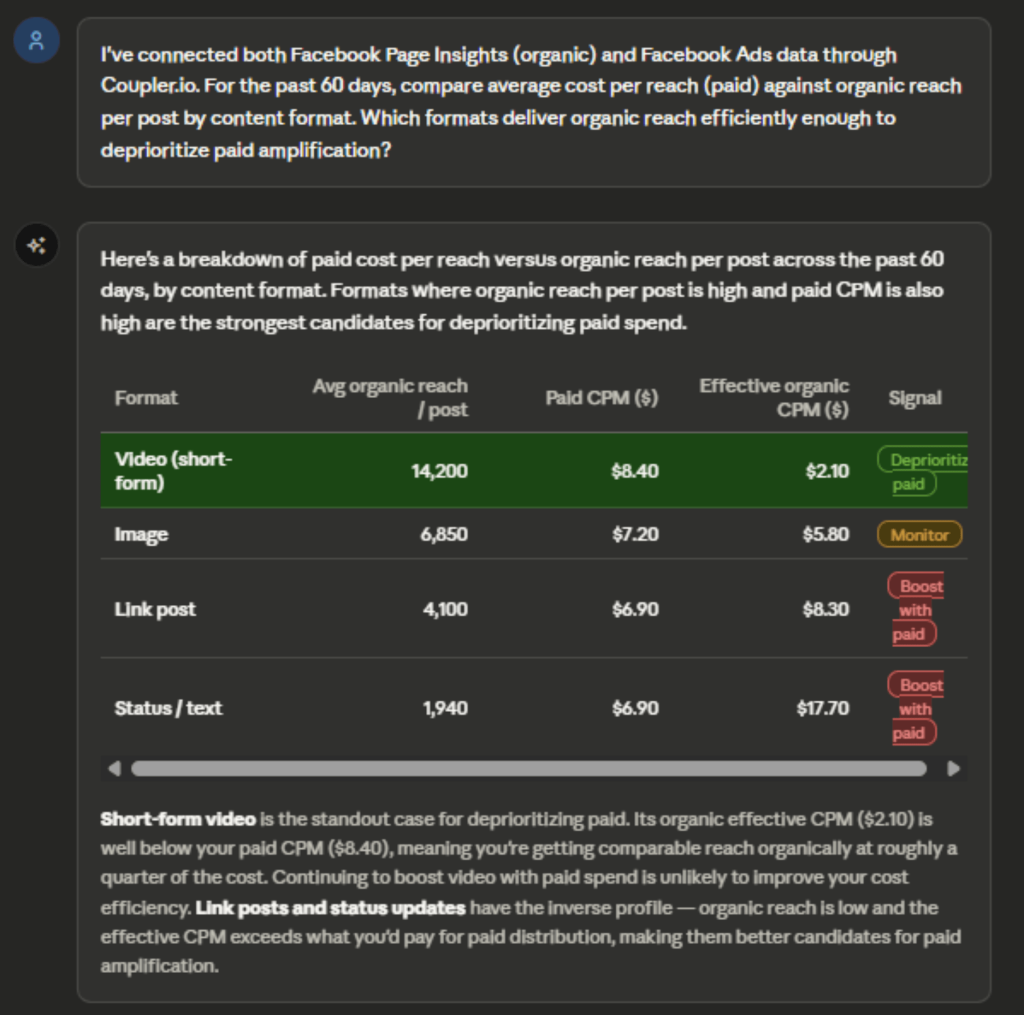Click the $17.70 effective organic CPM cell

coord(823,708)
